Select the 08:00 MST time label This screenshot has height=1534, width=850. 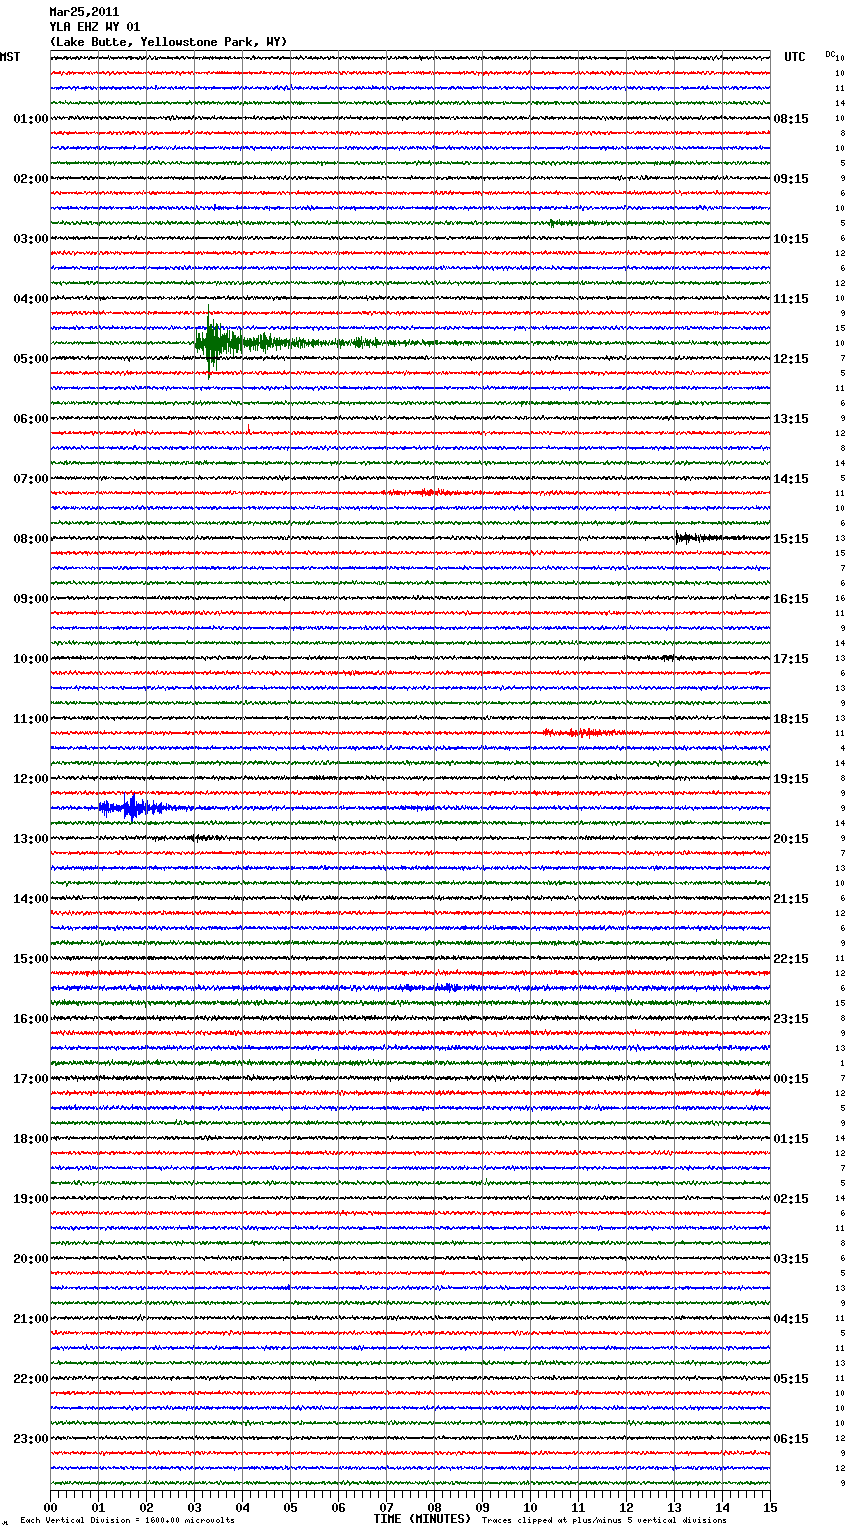click(x=31, y=539)
